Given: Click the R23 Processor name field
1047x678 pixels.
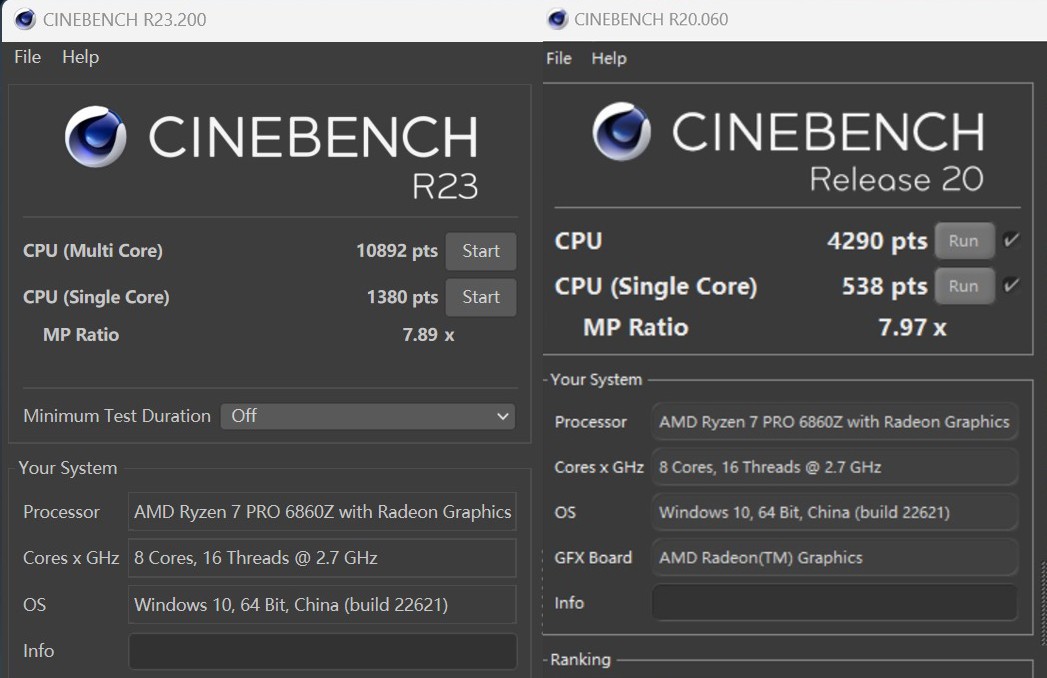Looking at the screenshot, I should point(322,512).
